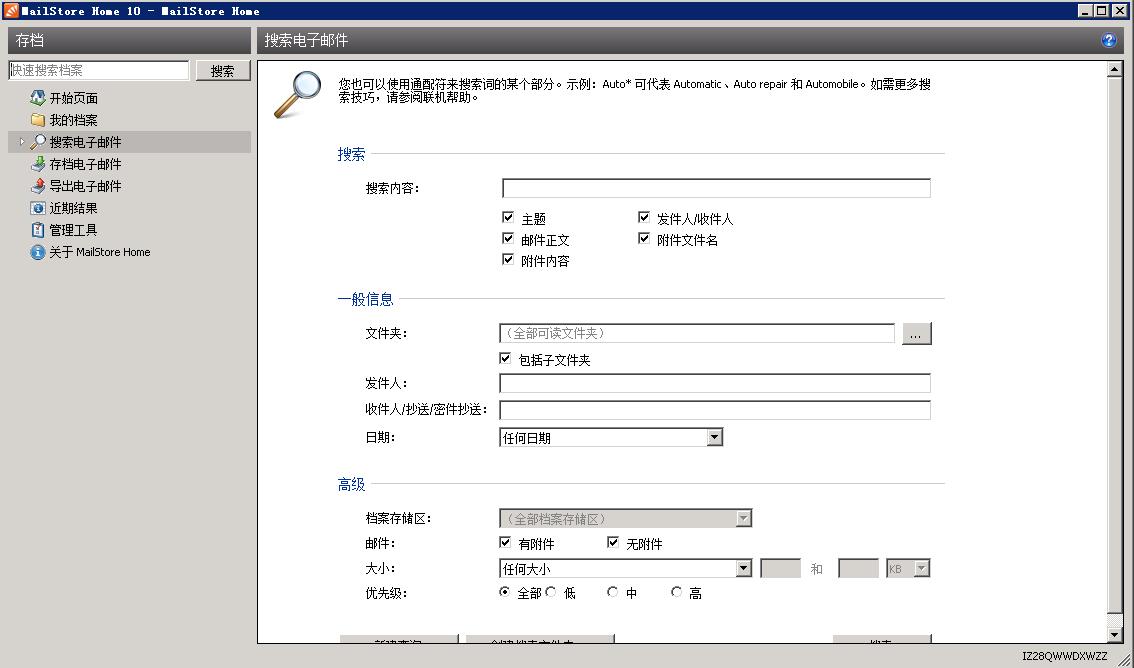This screenshot has width=1134, height=668.
Task: Open 近期结果 in the sidebar
Action: pos(73,208)
